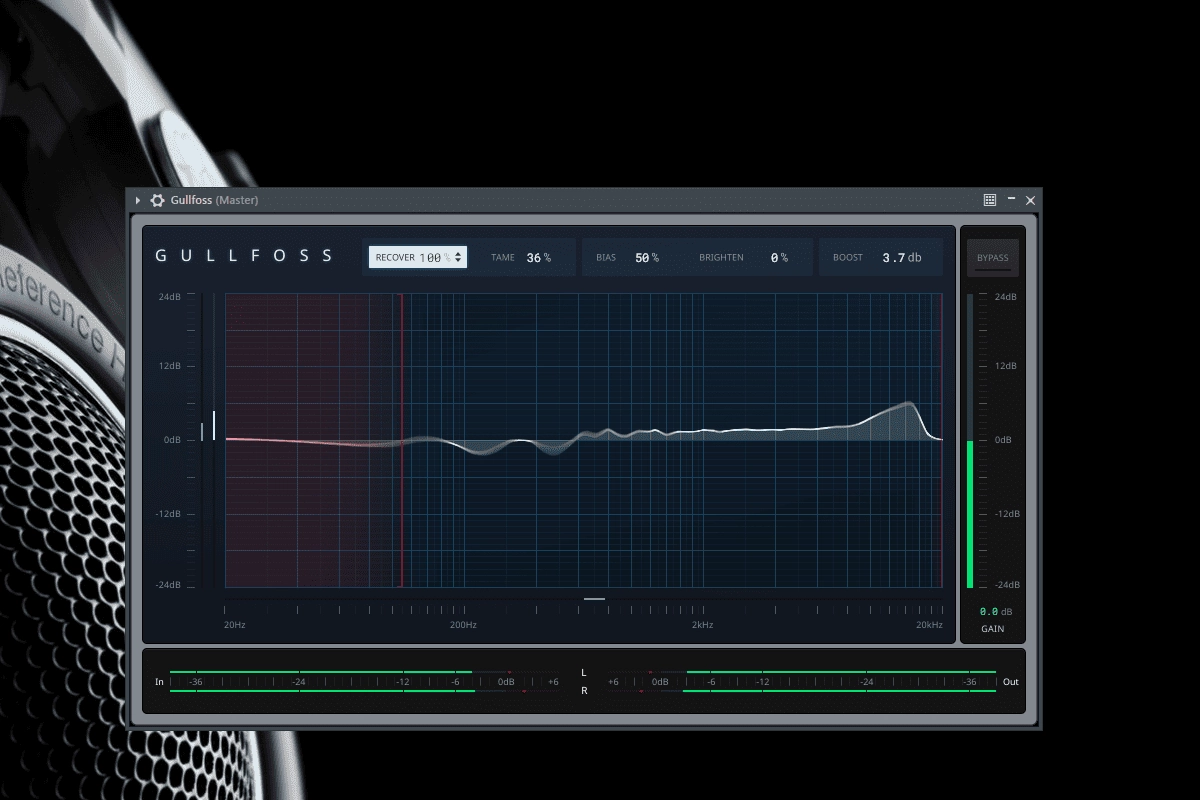Image resolution: width=1200 pixels, height=800 pixels.
Task: Click the 200Hz frequency axis label
Action: click(463, 625)
